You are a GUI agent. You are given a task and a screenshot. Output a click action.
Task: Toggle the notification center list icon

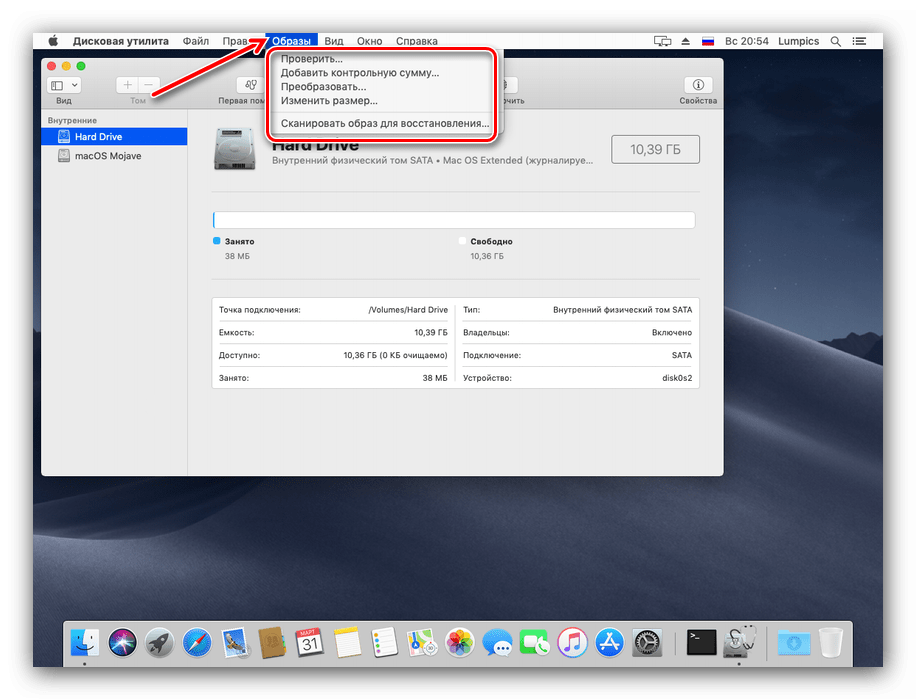coord(859,41)
